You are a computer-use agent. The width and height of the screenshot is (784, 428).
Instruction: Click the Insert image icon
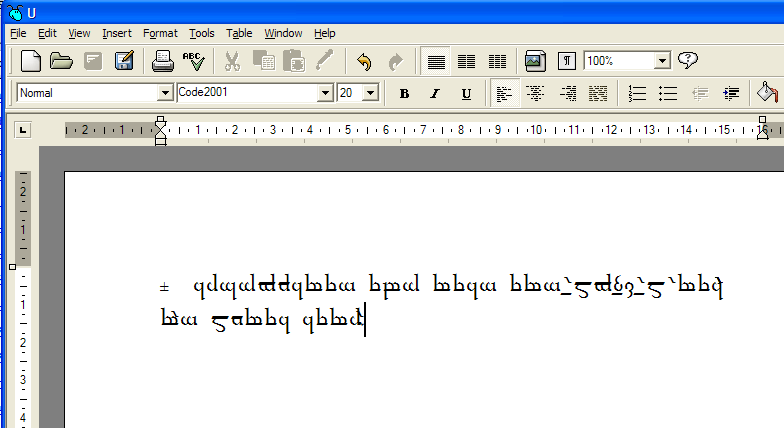(x=535, y=61)
